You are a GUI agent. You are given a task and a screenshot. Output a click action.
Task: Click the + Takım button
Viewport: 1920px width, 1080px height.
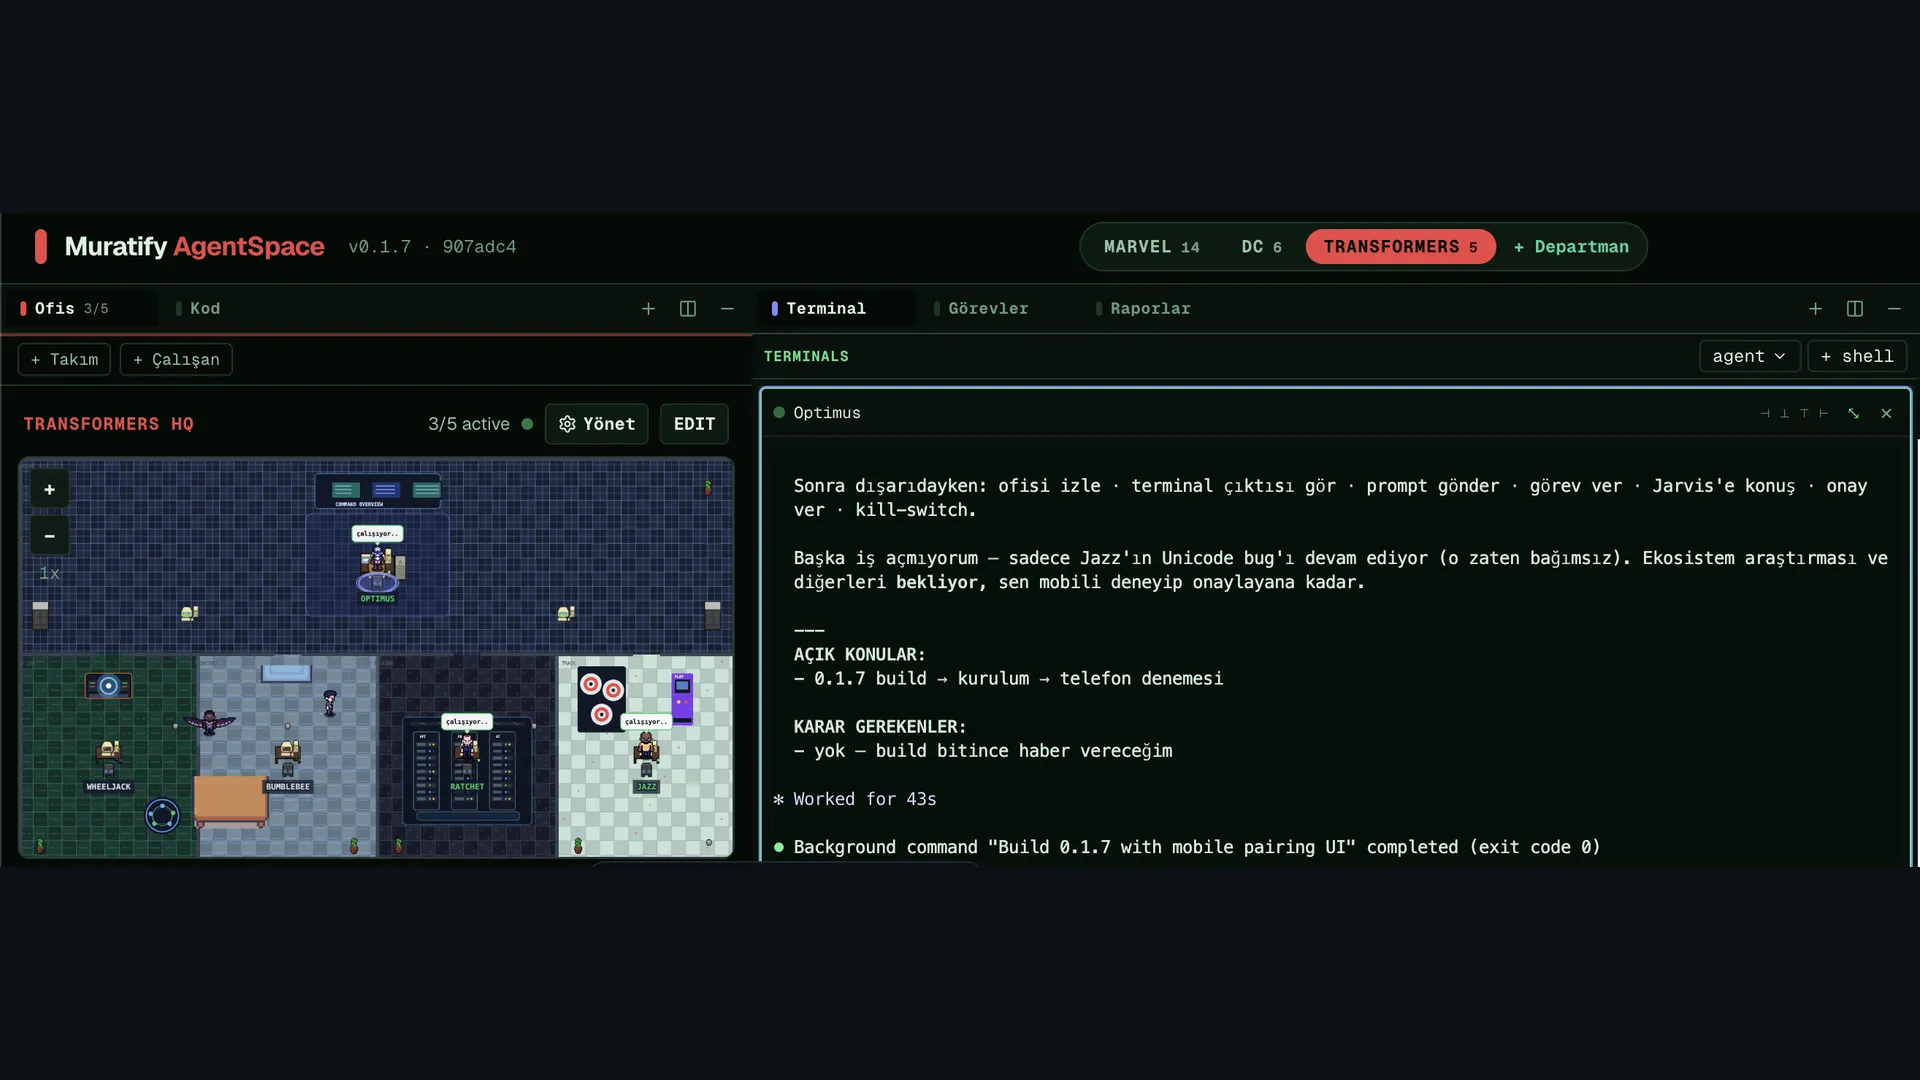64,360
